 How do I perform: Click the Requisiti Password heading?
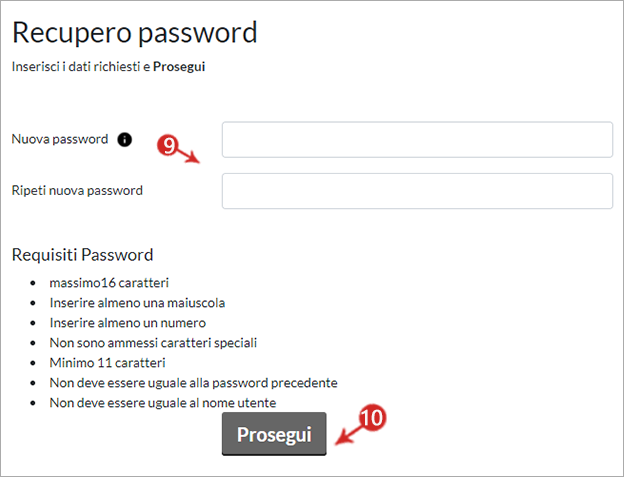coord(82,255)
